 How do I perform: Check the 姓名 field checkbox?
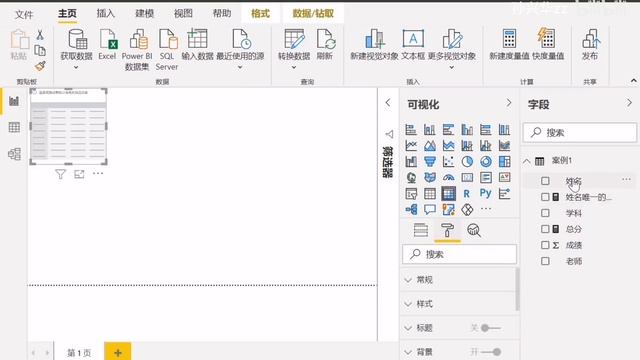tap(545, 181)
